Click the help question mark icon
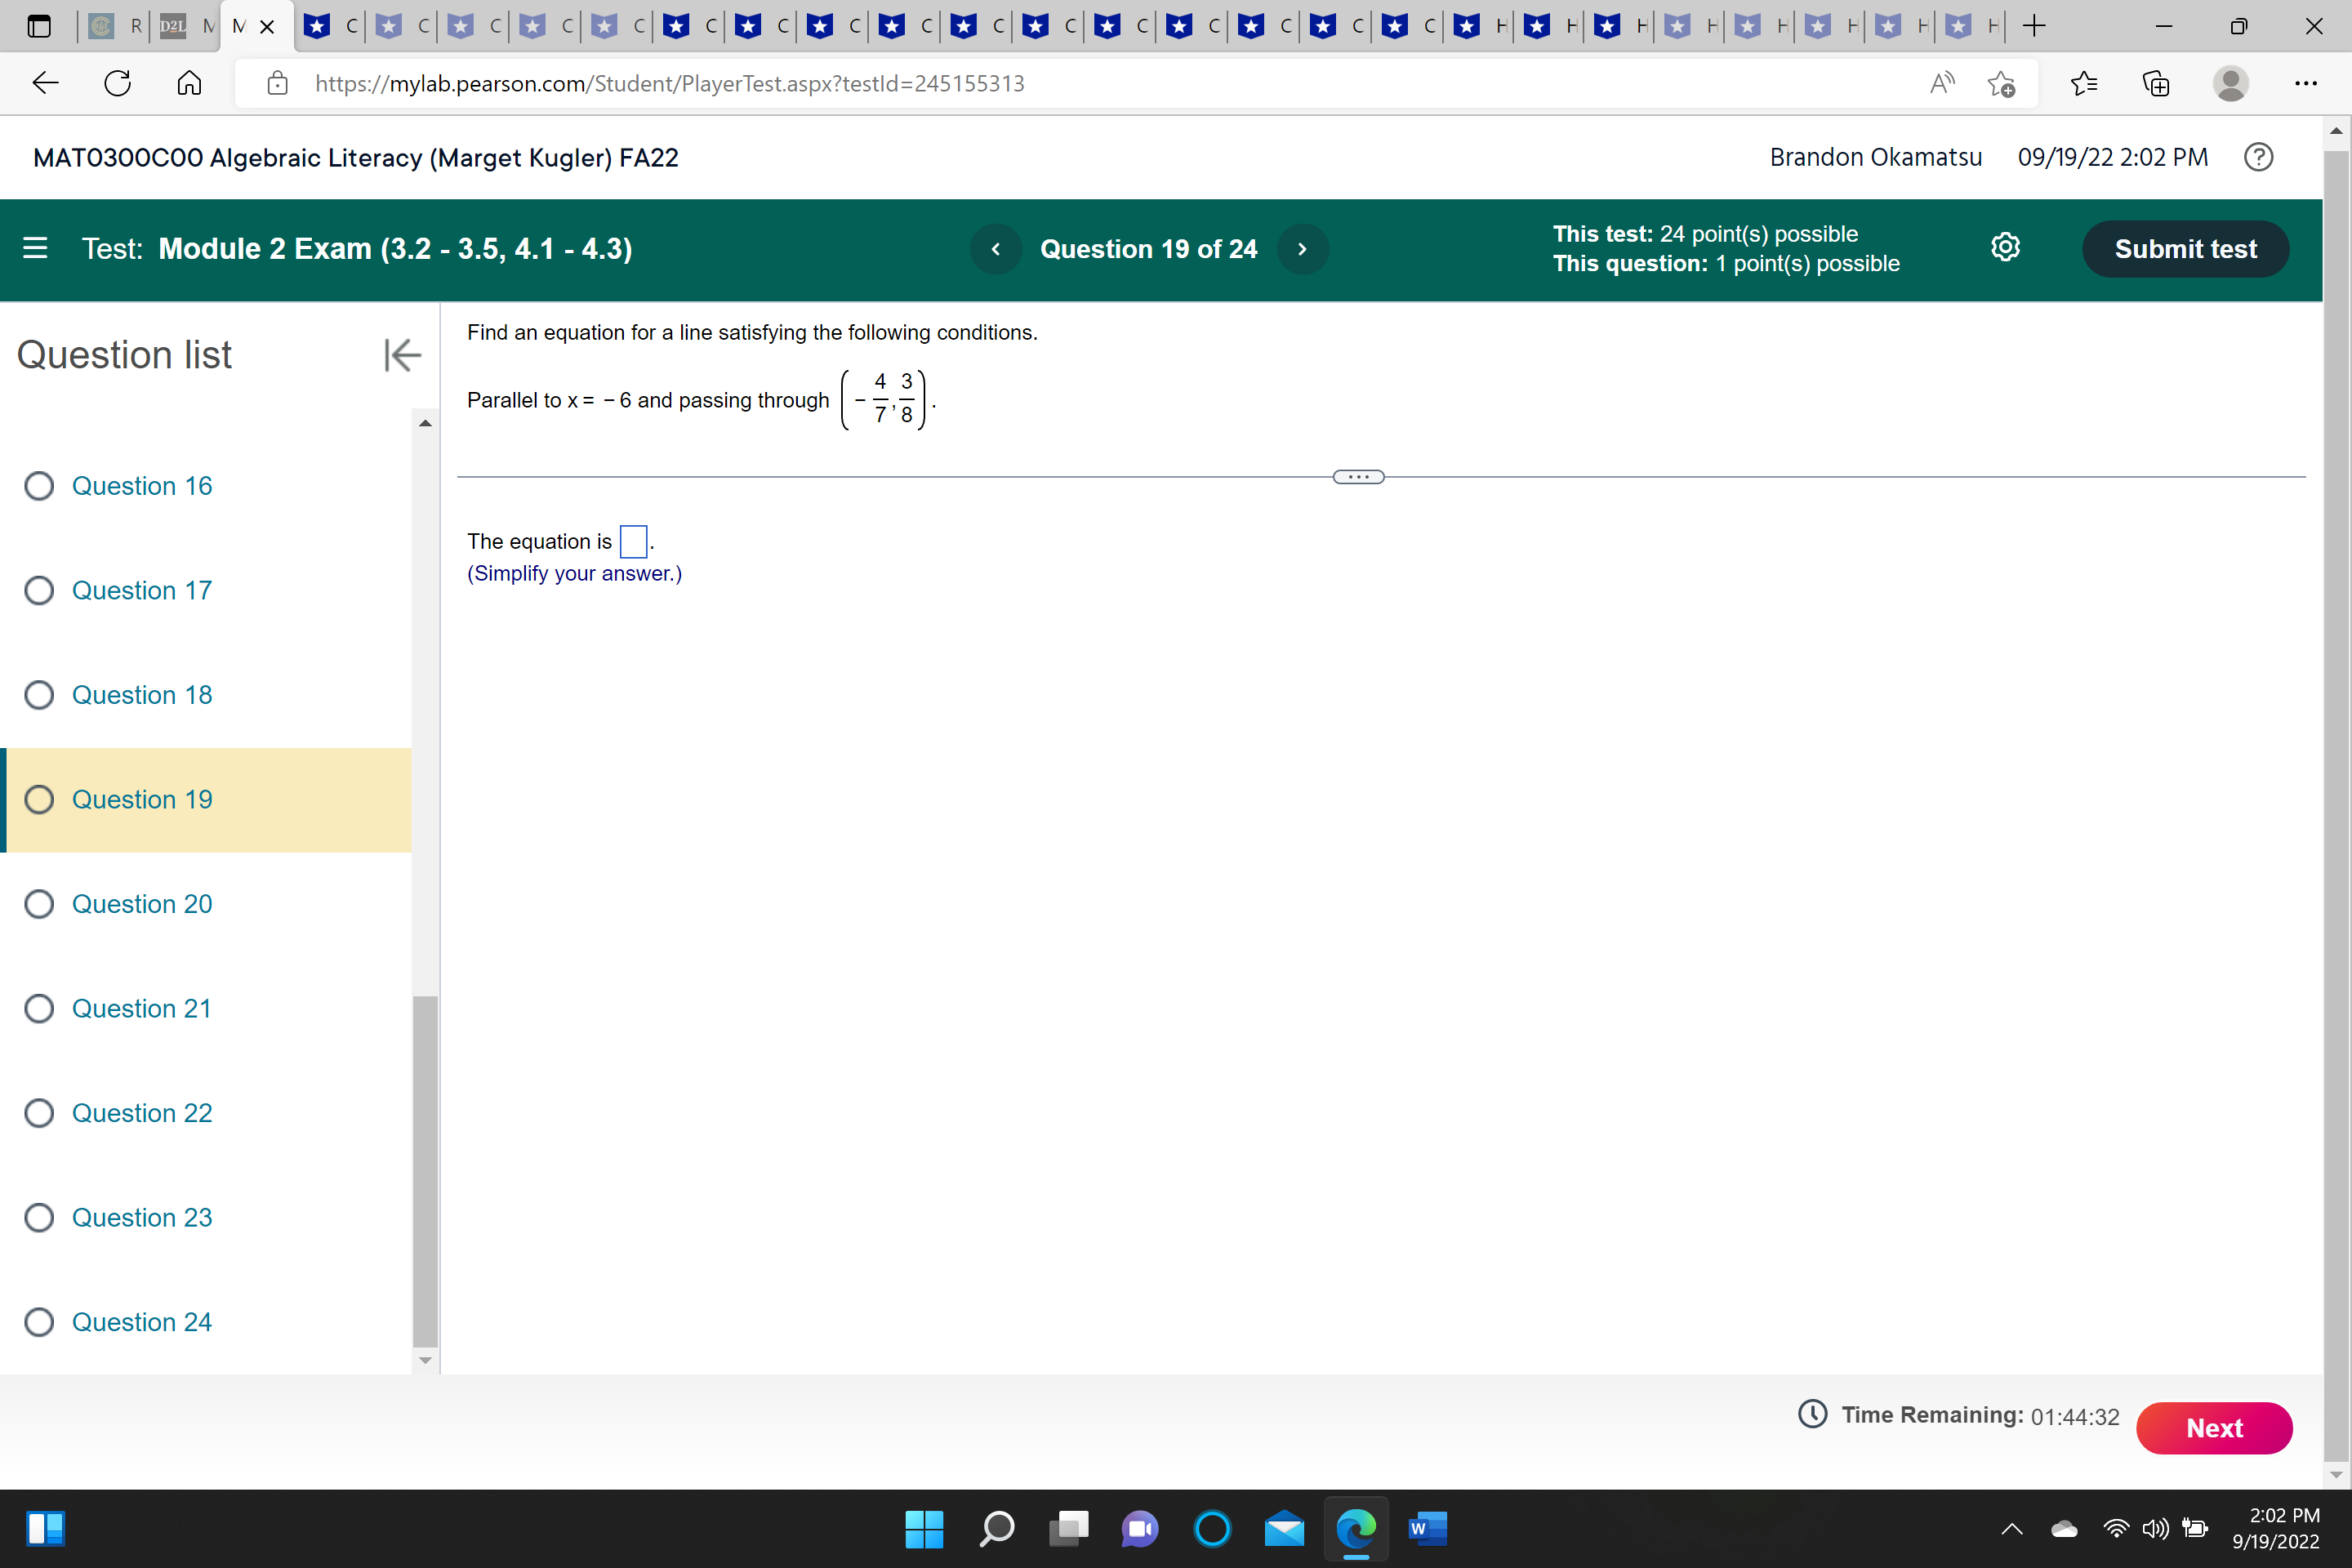Image resolution: width=2352 pixels, height=1568 pixels. [x=2258, y=157]
